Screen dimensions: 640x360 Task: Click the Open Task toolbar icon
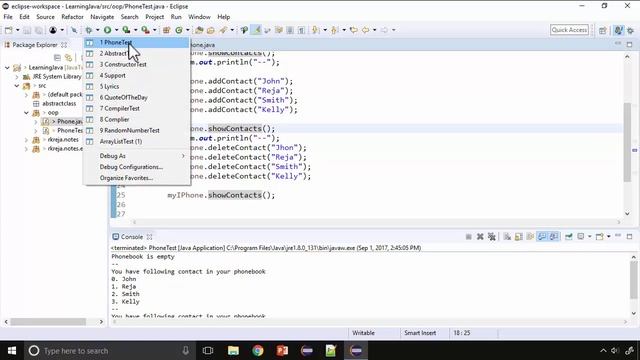211,30
